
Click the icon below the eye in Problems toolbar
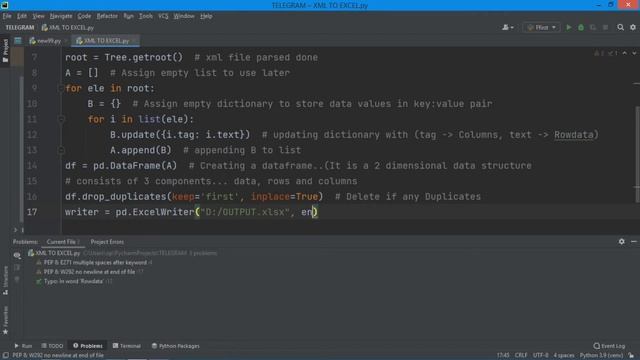(x=17, y=268)
